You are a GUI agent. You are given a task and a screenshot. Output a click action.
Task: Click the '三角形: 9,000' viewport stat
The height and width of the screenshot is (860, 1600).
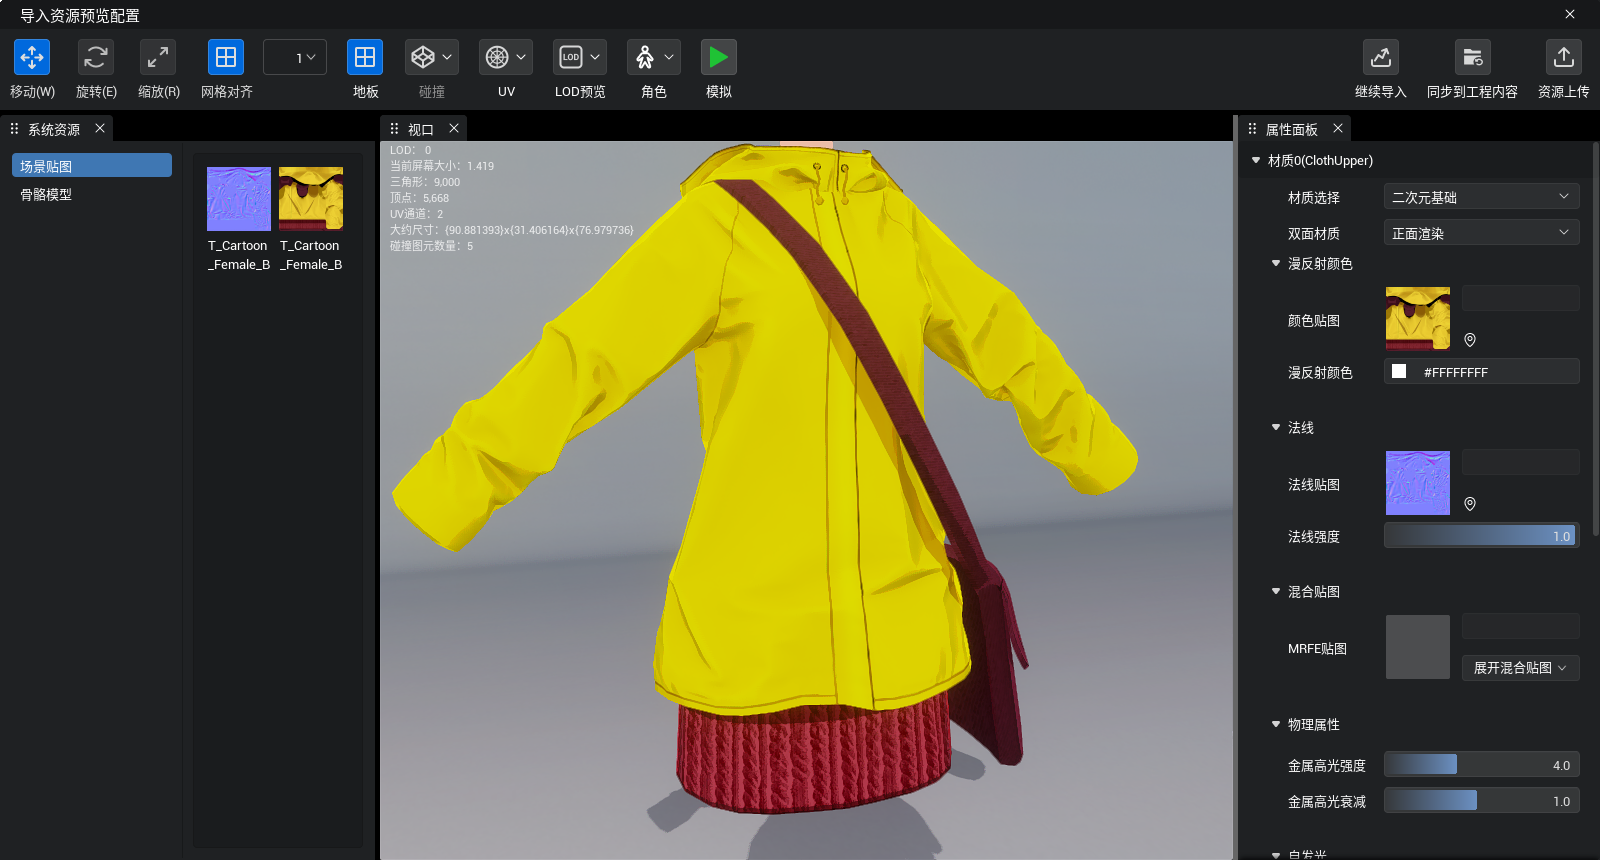click(425, 182)
